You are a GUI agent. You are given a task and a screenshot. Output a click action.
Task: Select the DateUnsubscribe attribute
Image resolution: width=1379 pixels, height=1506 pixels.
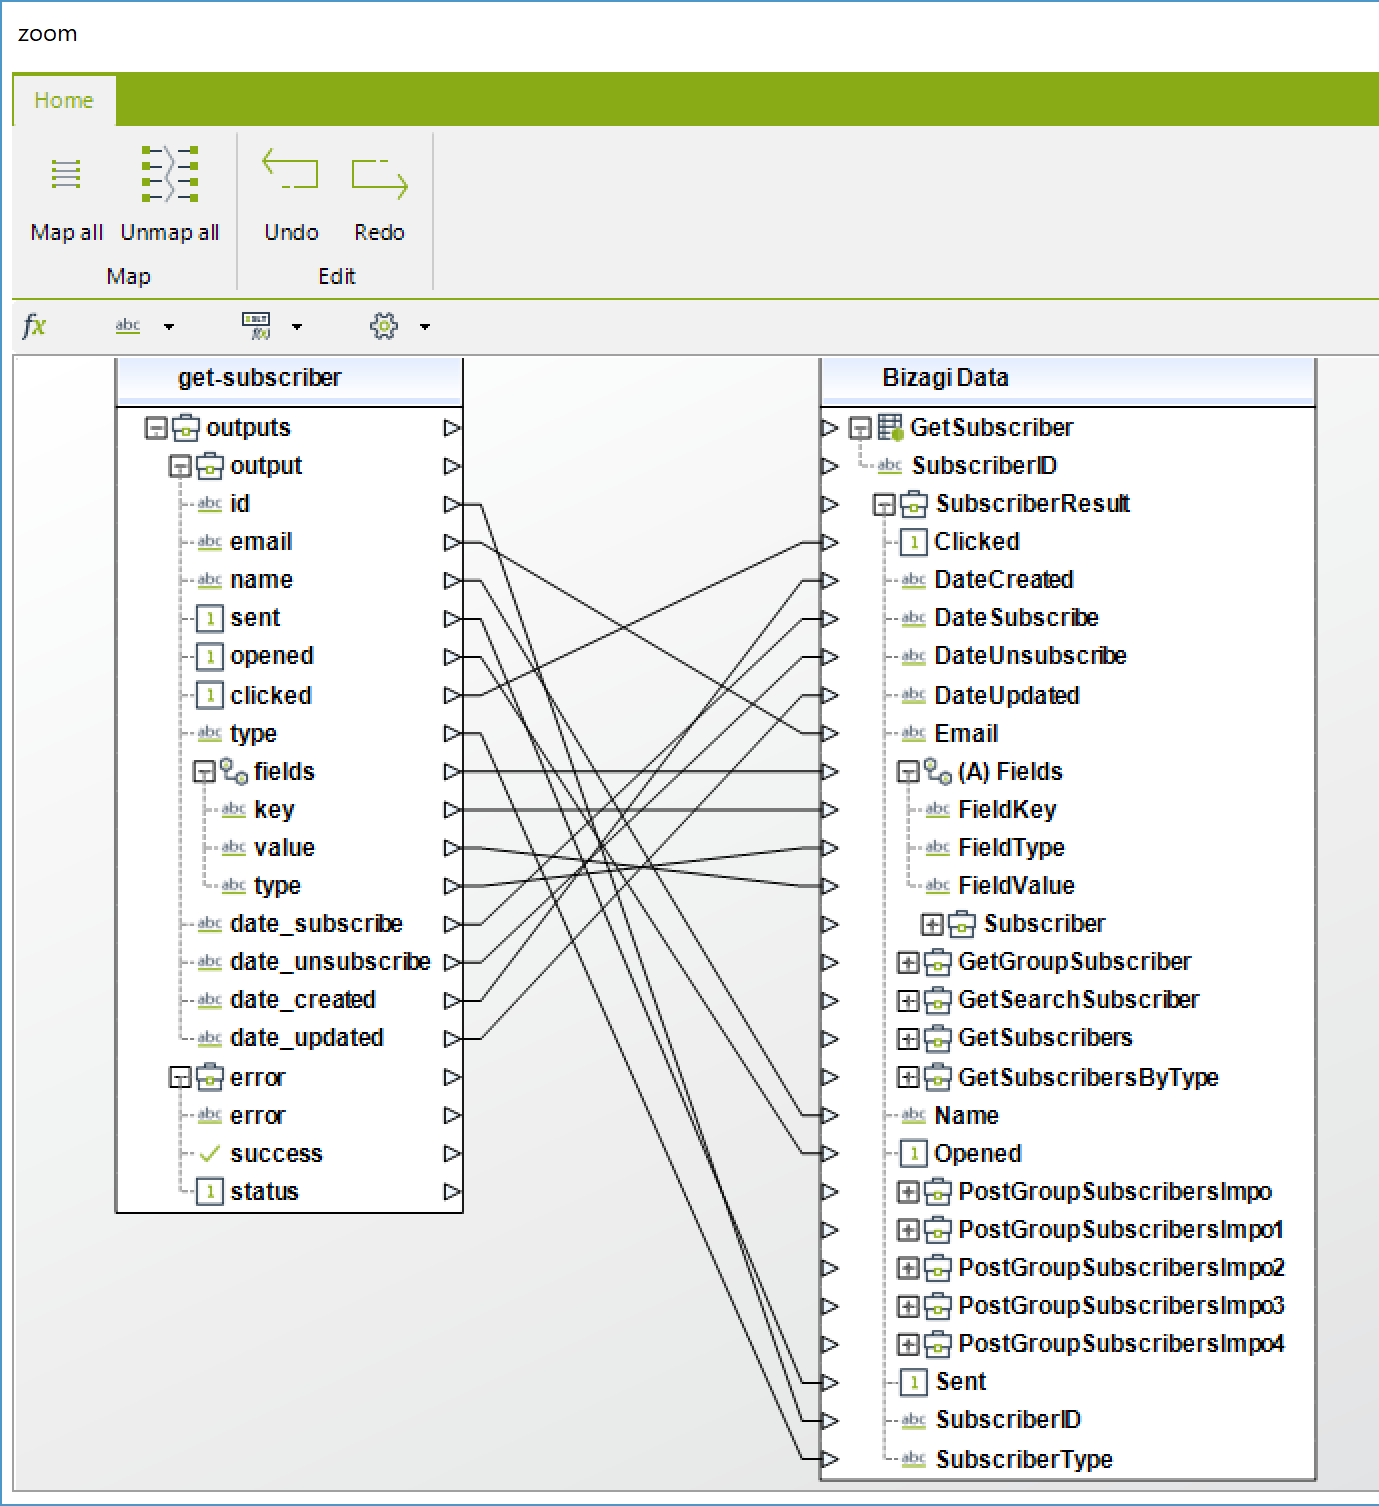(x=1030, y=656)
